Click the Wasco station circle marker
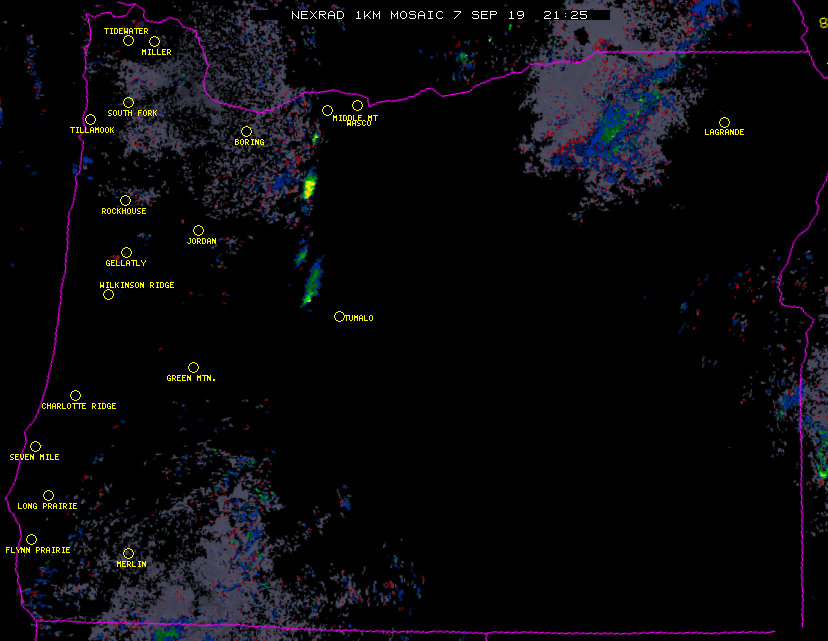Viewport: 828px width, 641px height. [357, 105]
